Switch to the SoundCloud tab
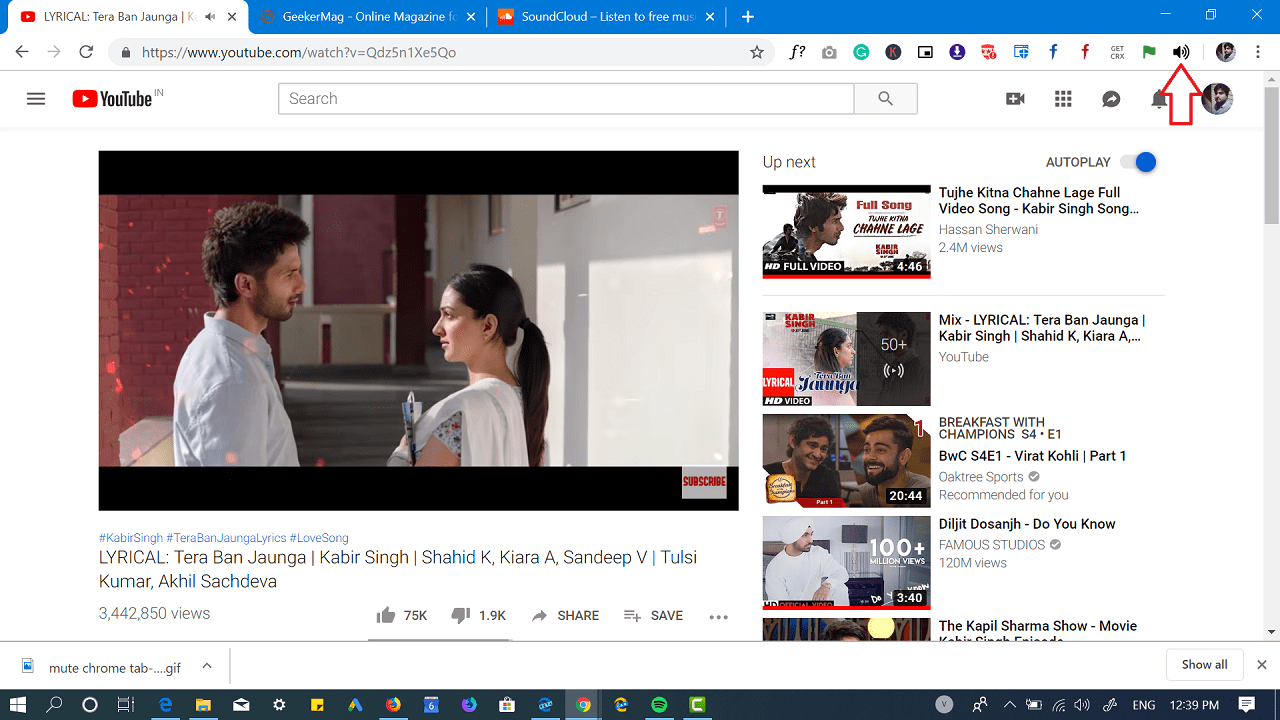 (606, 17)
